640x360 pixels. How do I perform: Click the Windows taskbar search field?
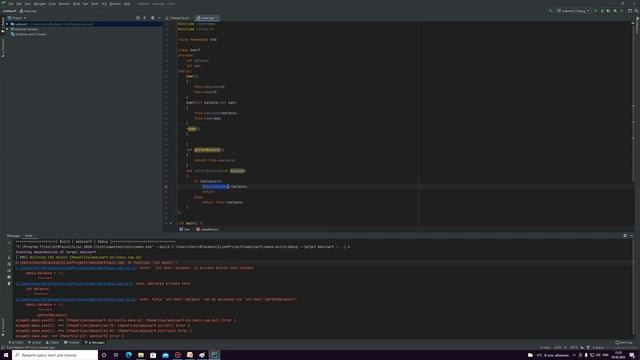click(x=55, y=355)
